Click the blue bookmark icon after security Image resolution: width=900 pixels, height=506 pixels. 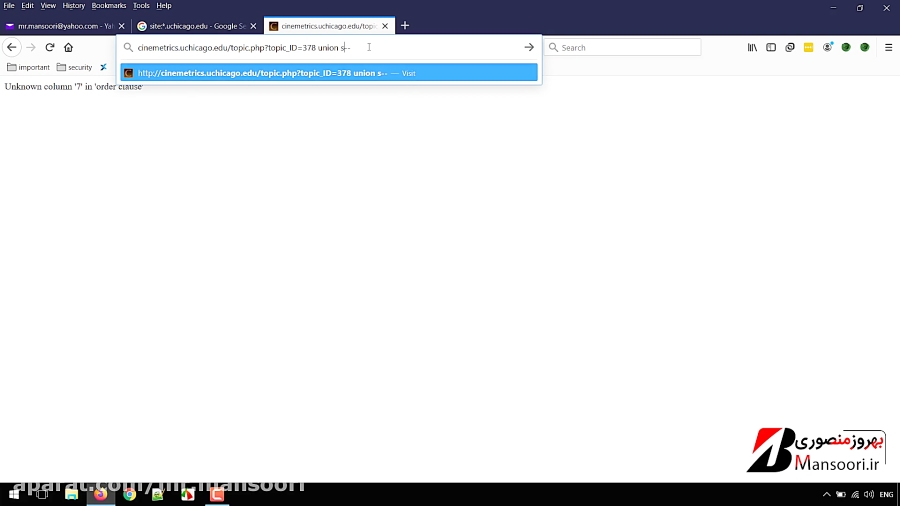[103, 67]
